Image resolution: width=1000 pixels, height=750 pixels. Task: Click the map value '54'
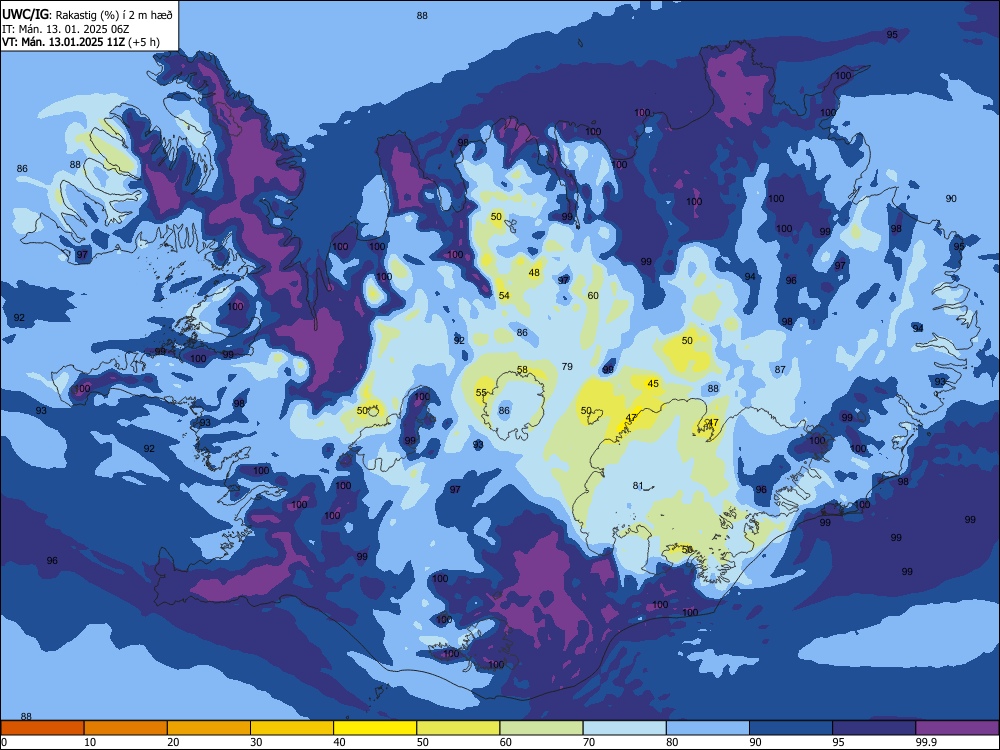[504, 295]
